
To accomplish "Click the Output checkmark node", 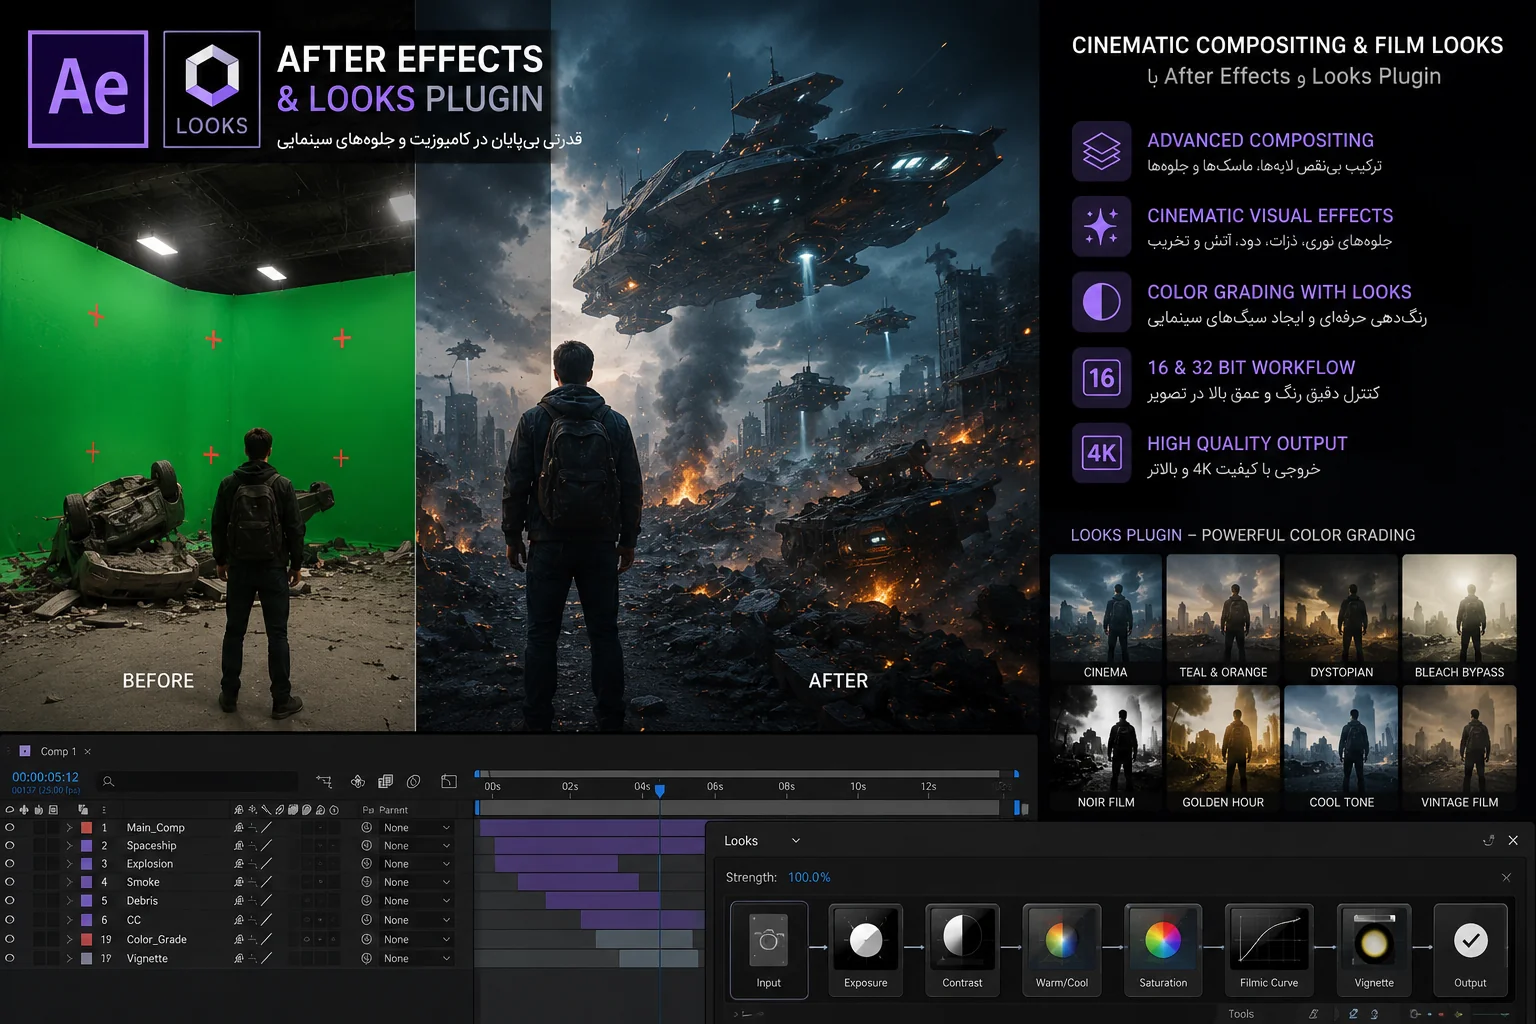I will [x=1470, y=949].
